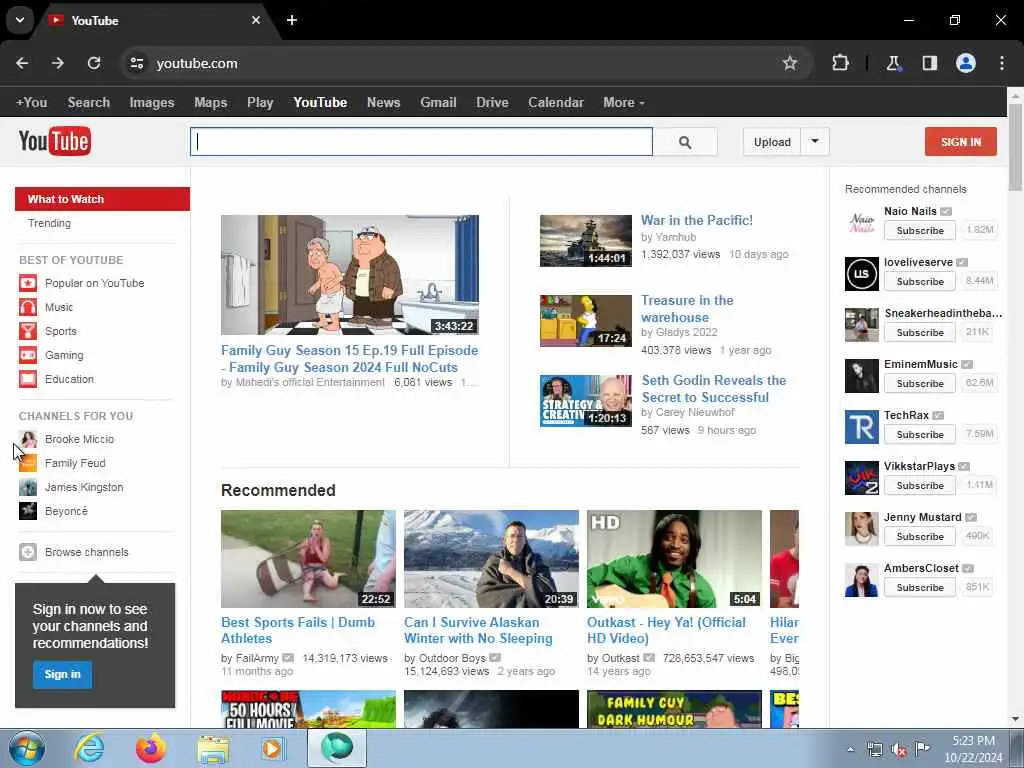The image size is (1024, 768).
Task: Click the YouTube logo
Action: point(55,141)
